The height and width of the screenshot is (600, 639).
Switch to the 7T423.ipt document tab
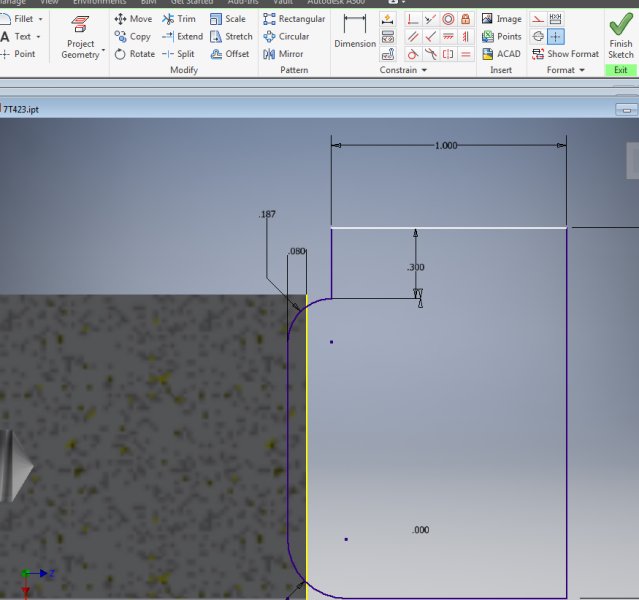coord(21,109)
